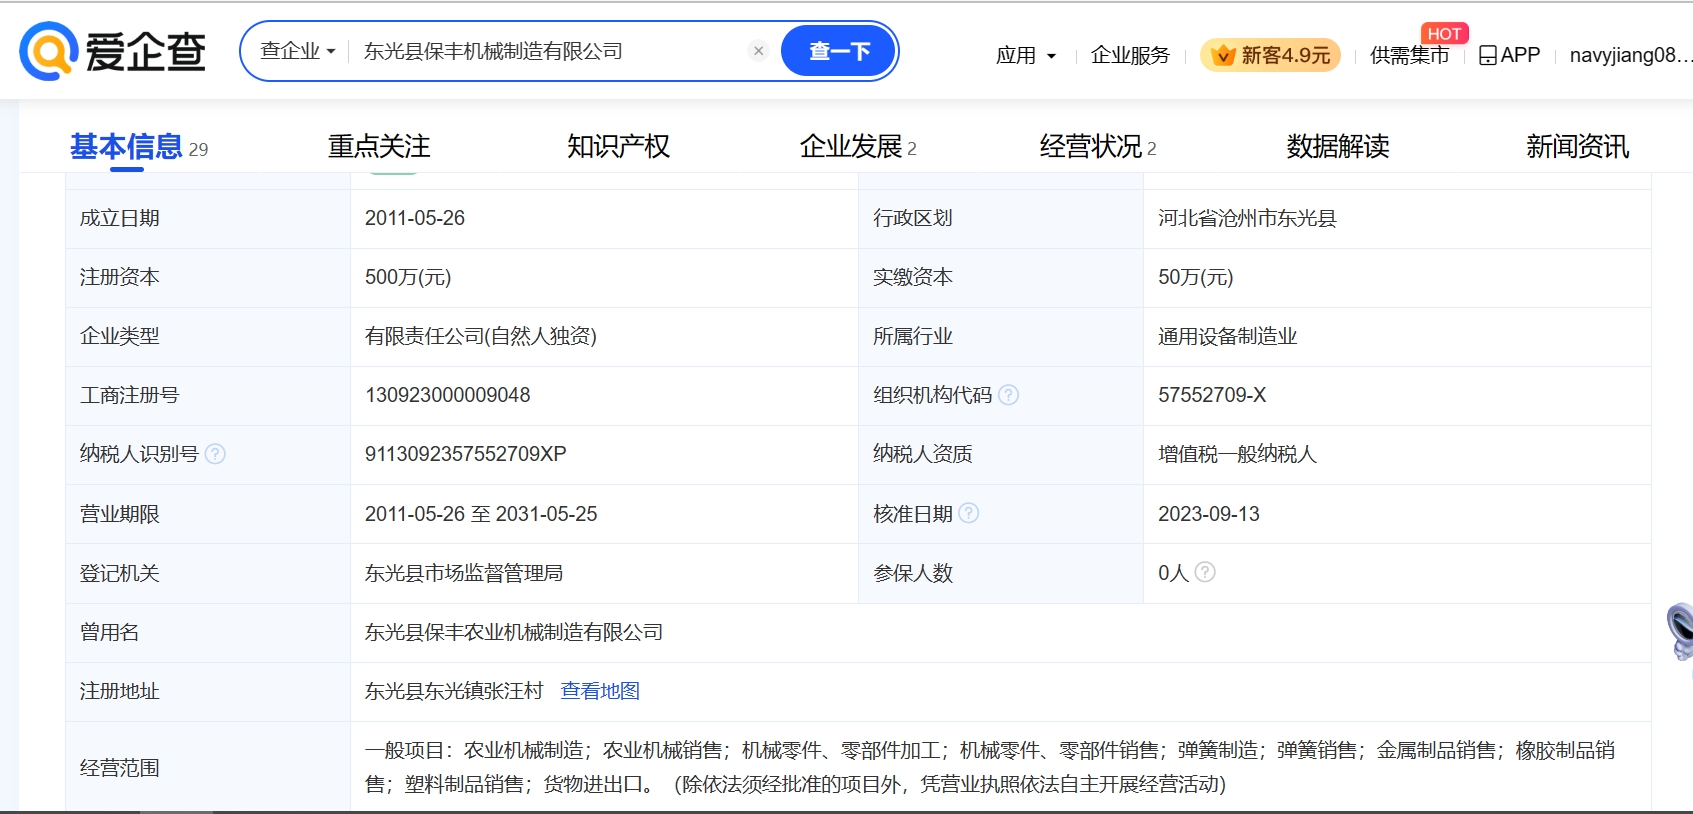Image resolution: width=1693 pixels, height=814 pixels.
Task: Open the 查企业 search type dropdown
Action: click(297, 51)
